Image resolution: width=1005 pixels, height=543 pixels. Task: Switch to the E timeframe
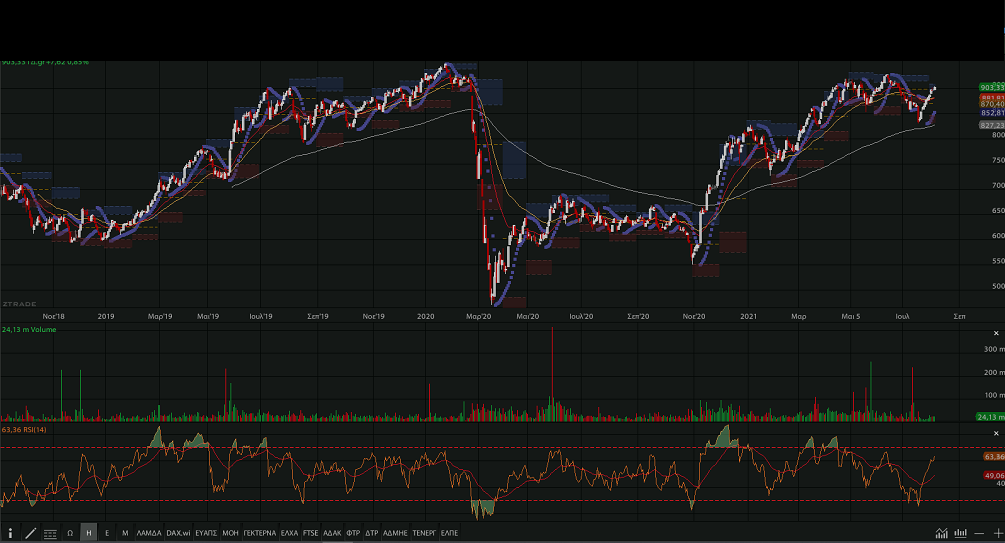[x=107, y=534]
